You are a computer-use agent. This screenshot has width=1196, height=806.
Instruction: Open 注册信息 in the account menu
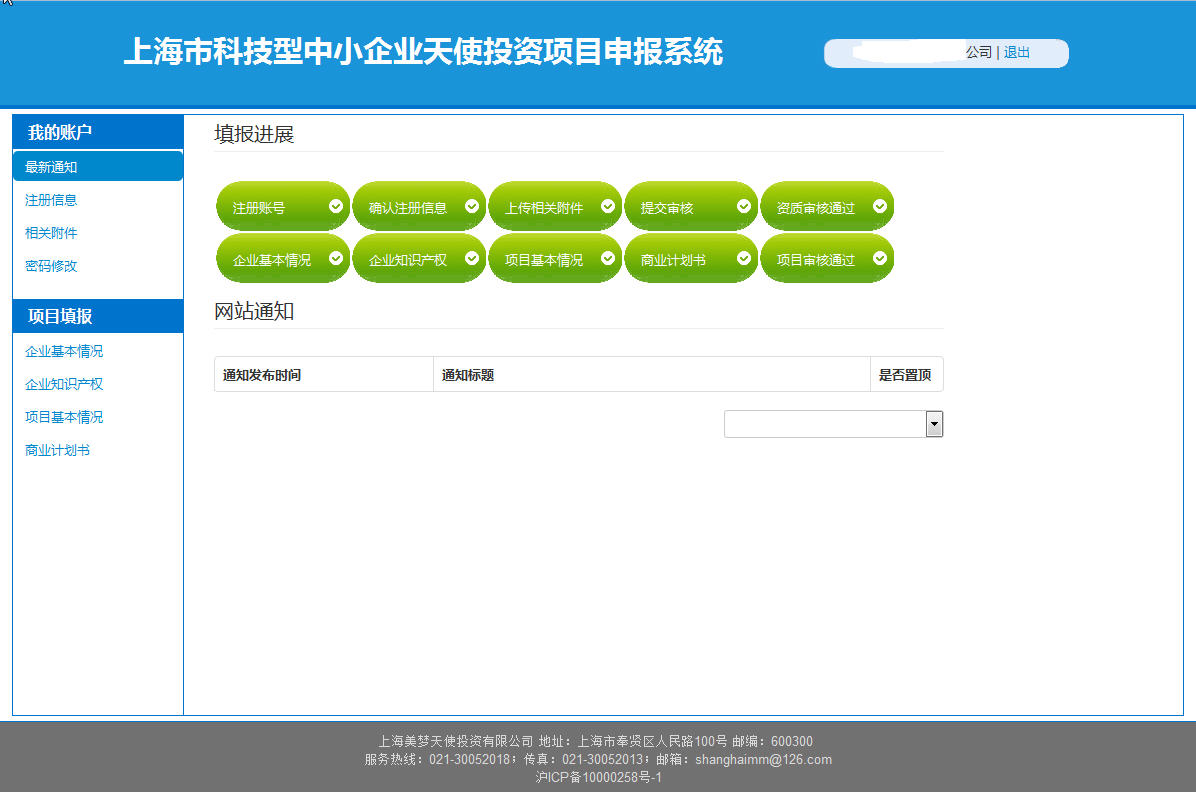coord(51,200)
